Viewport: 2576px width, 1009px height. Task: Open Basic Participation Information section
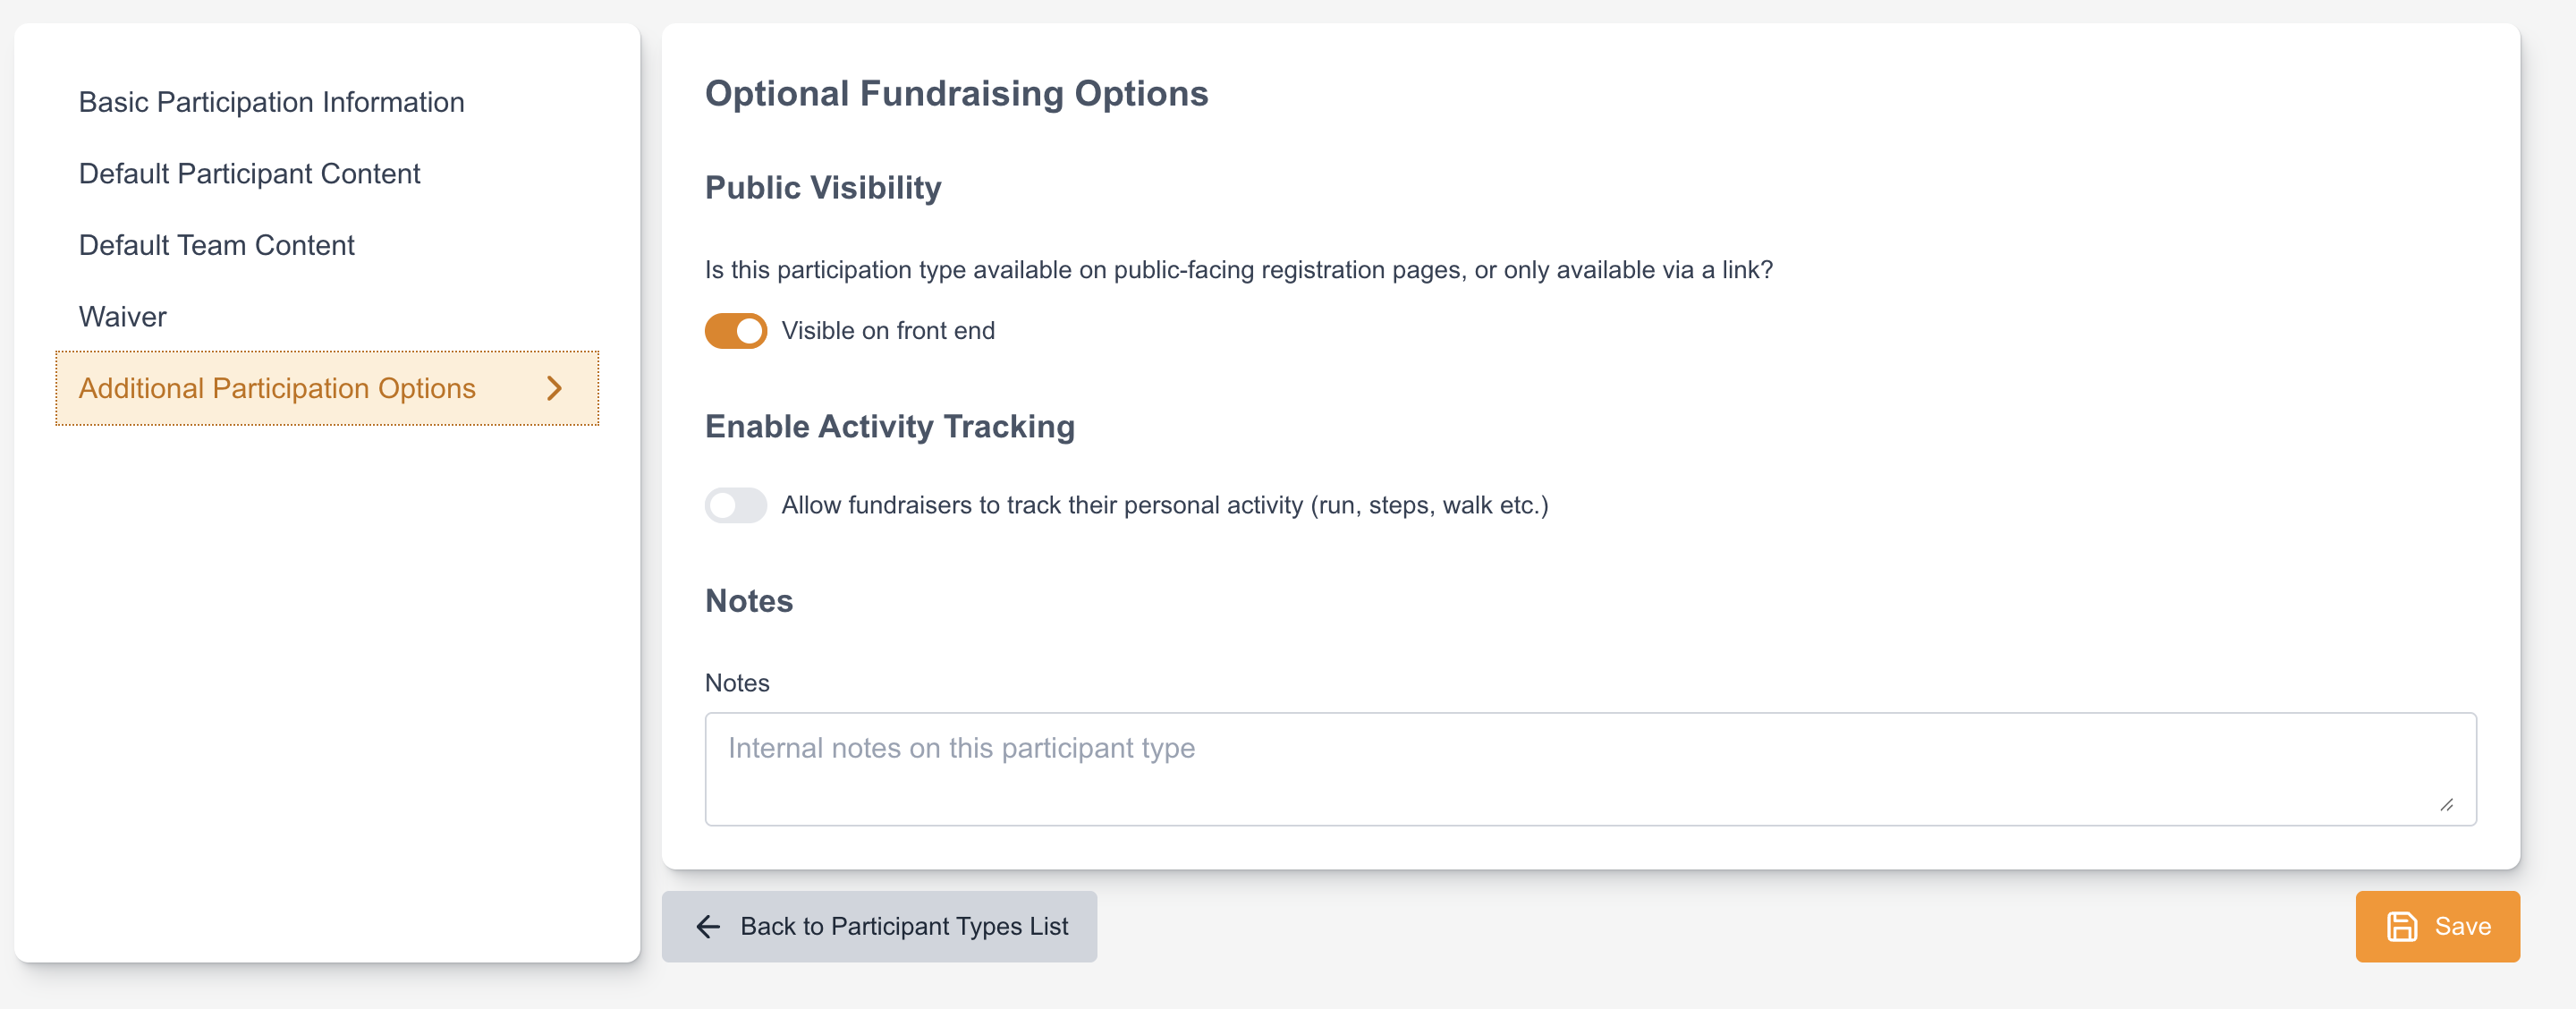pyautogui.click(x=271, y=102)
